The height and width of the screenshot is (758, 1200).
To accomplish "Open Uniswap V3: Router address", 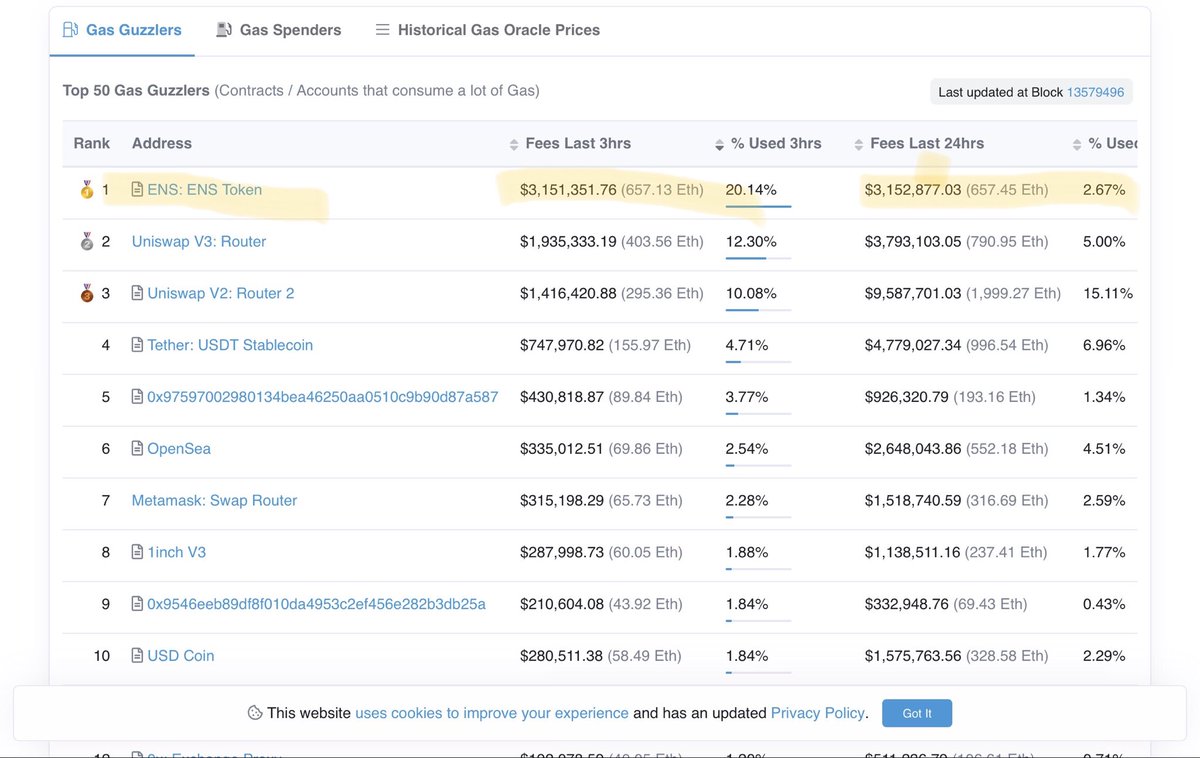I will [199, 242].
